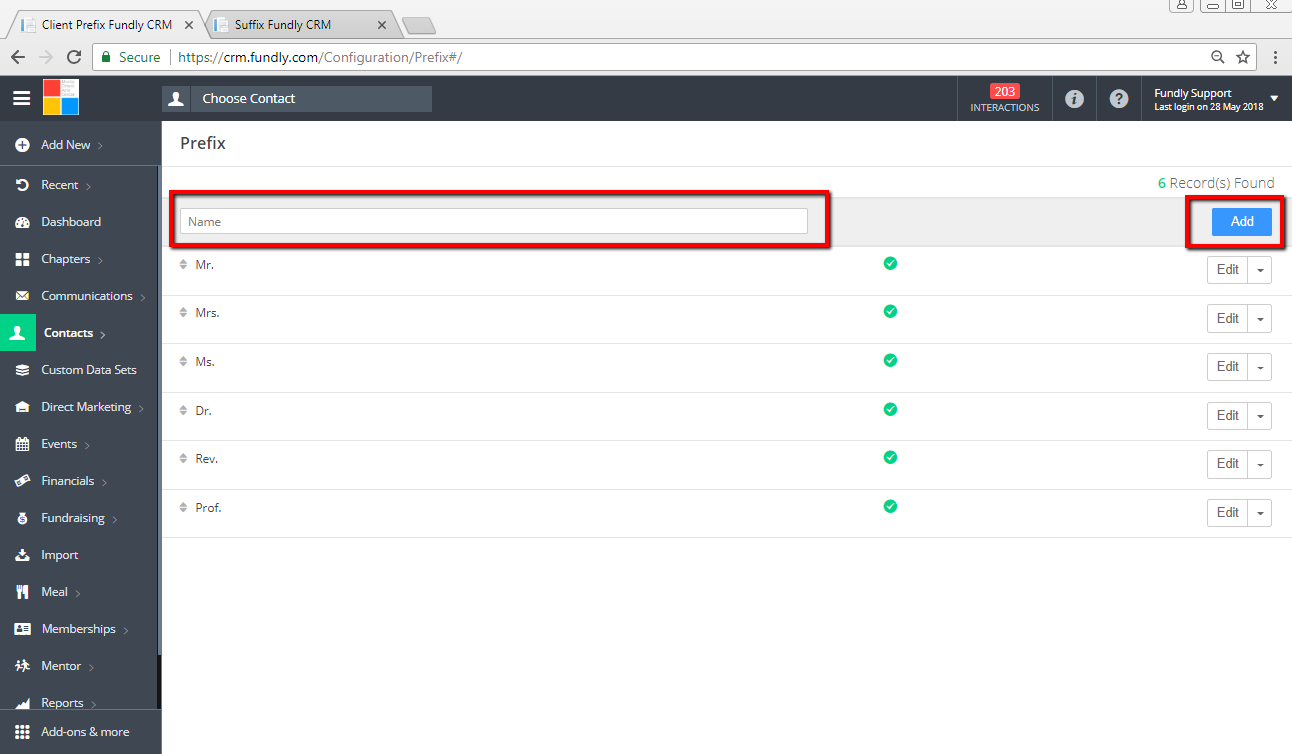The image size is (1292, 754).
Task: Click the Memberships card icon
Action: point(22,629)
